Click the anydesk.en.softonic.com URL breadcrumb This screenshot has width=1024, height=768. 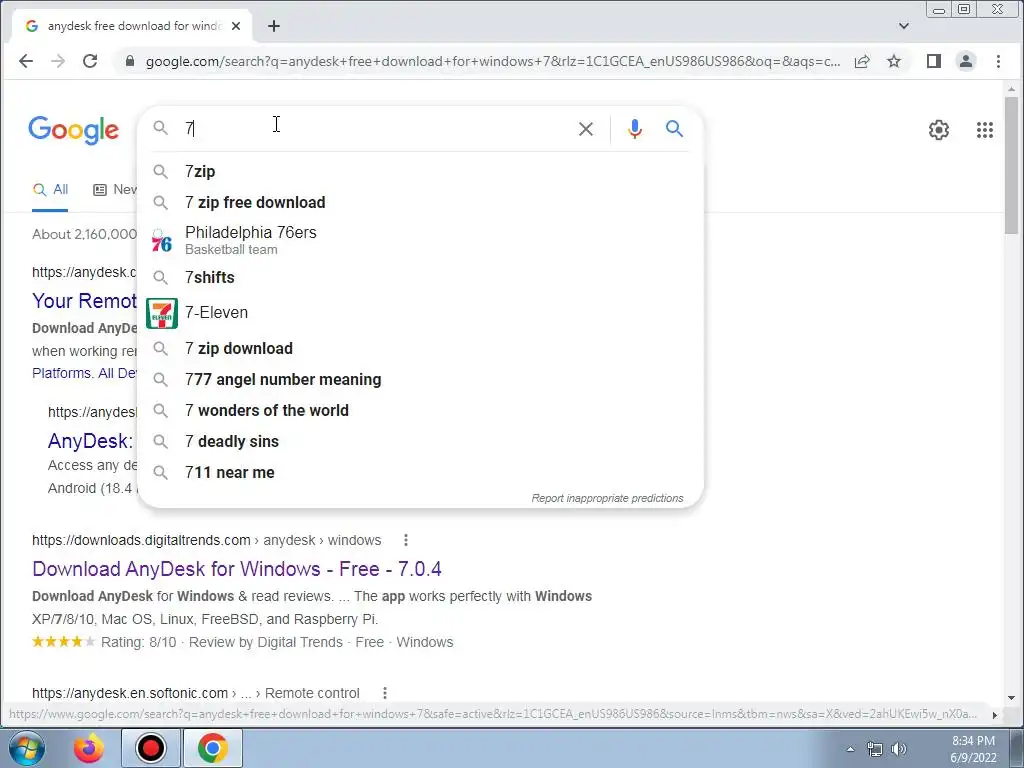click(196, 693)
